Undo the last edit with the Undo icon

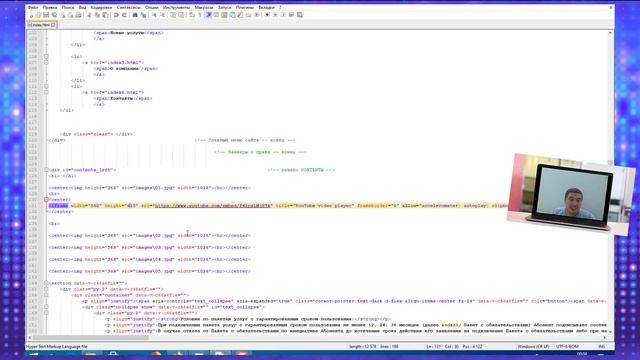click(x=116, y=15)
